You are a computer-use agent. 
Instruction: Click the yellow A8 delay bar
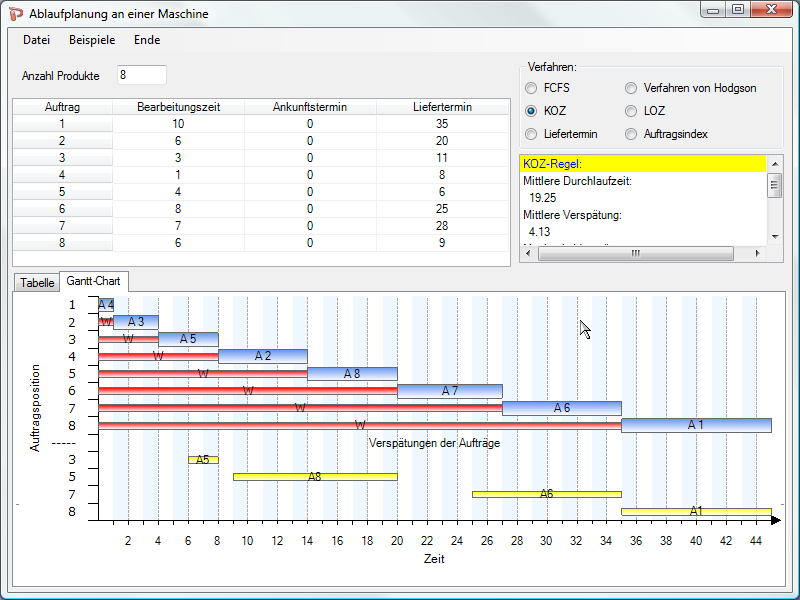click(x=315, y=477)
